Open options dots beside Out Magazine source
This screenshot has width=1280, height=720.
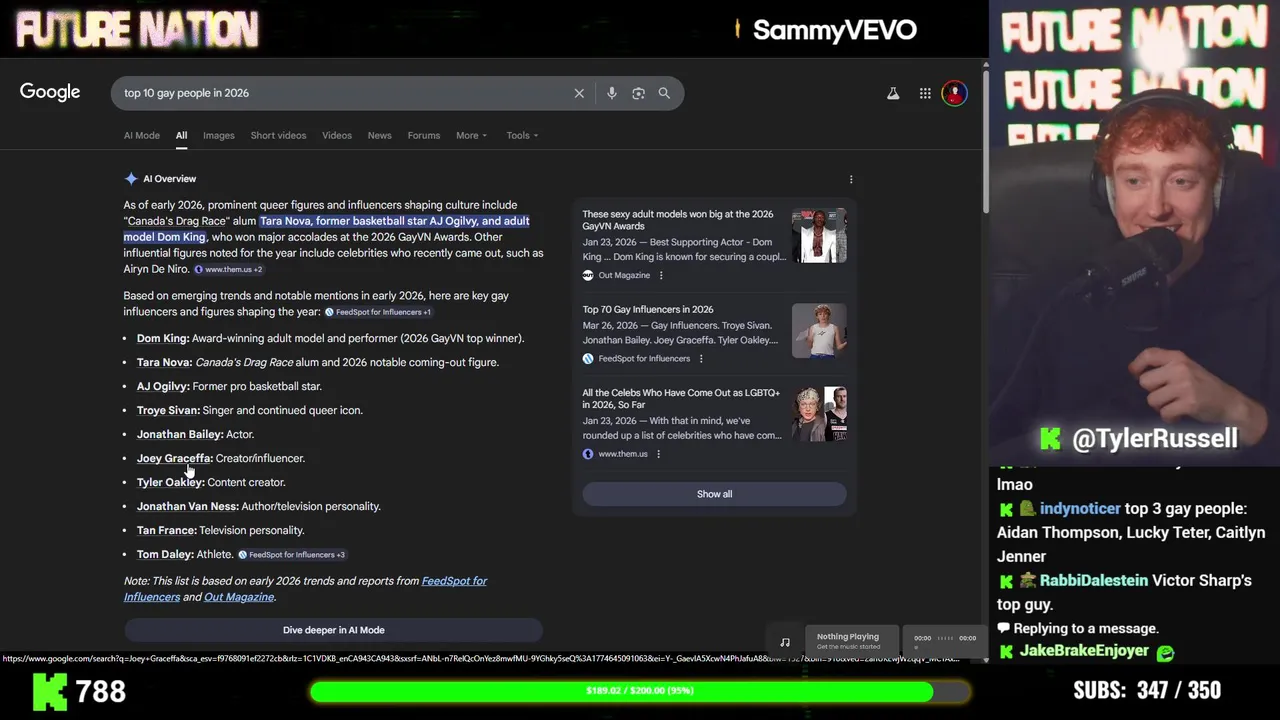(x=661, y=275)
